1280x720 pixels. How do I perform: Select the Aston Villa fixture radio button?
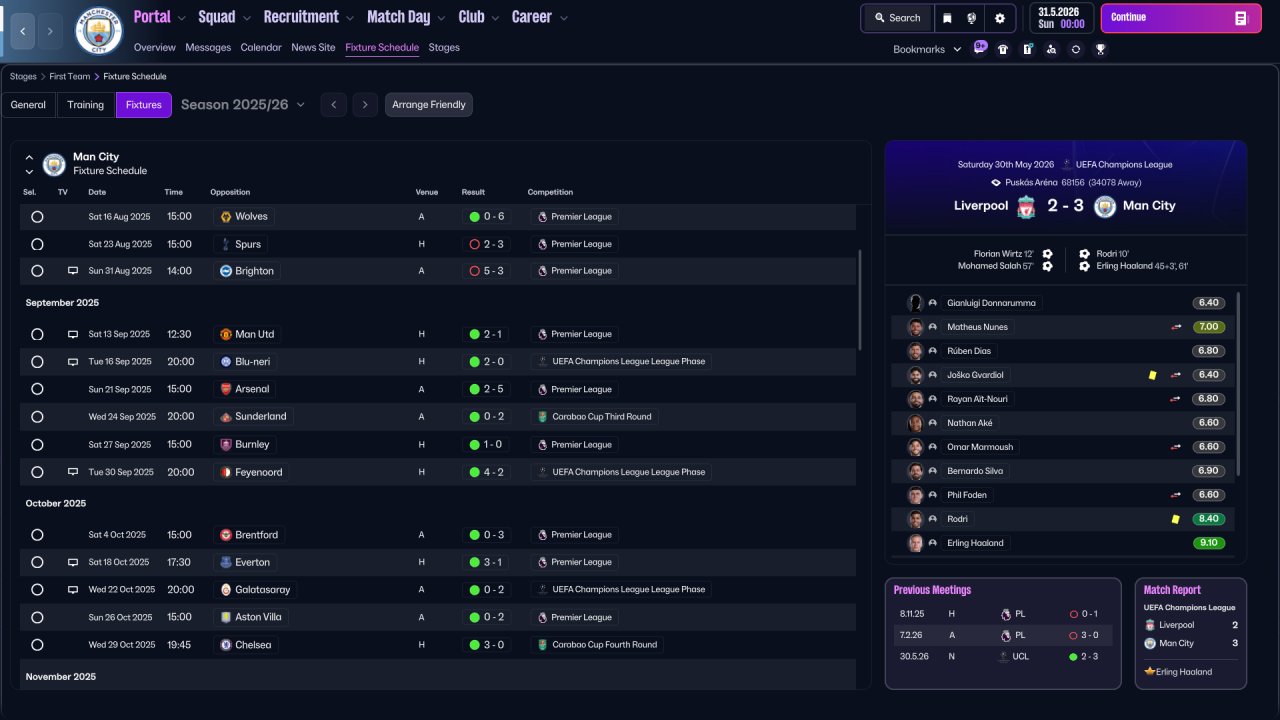click(37, 617)
